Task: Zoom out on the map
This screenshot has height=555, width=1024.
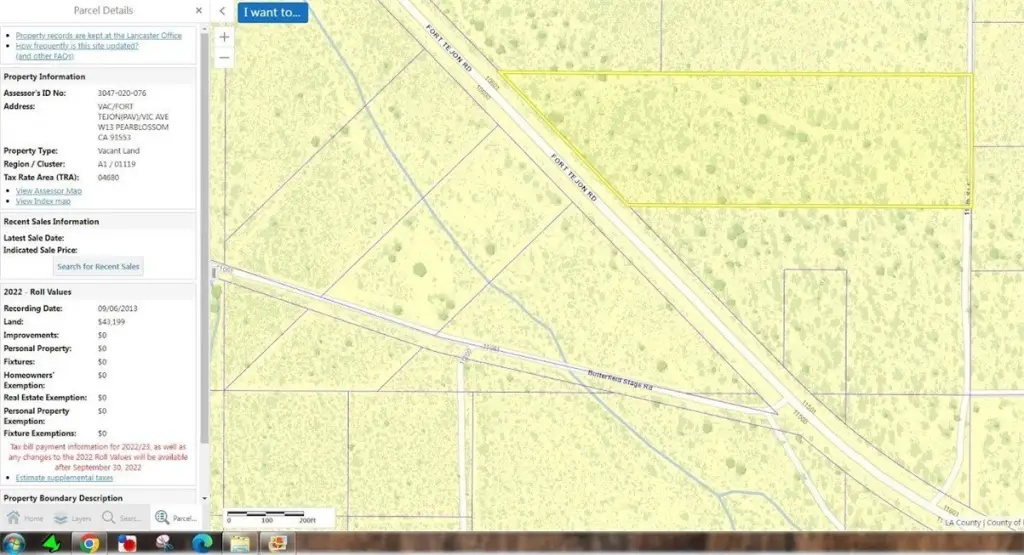Action: (x=224, y=58)
